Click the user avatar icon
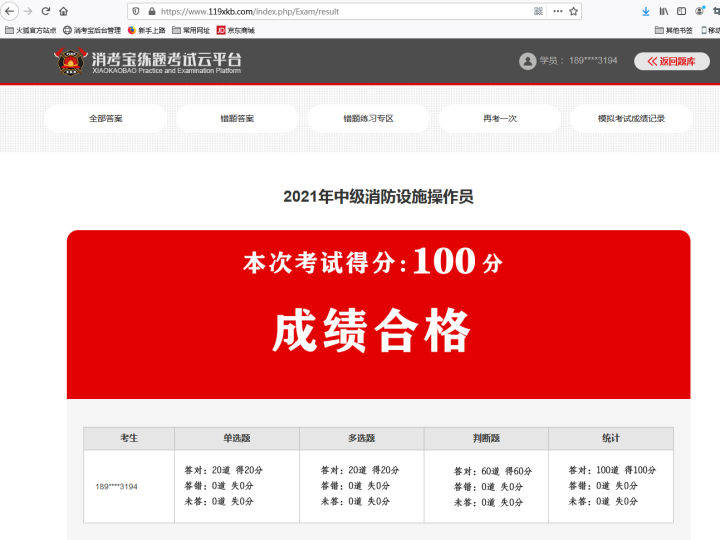Screen dimensions: 720x540 (528, 61)
